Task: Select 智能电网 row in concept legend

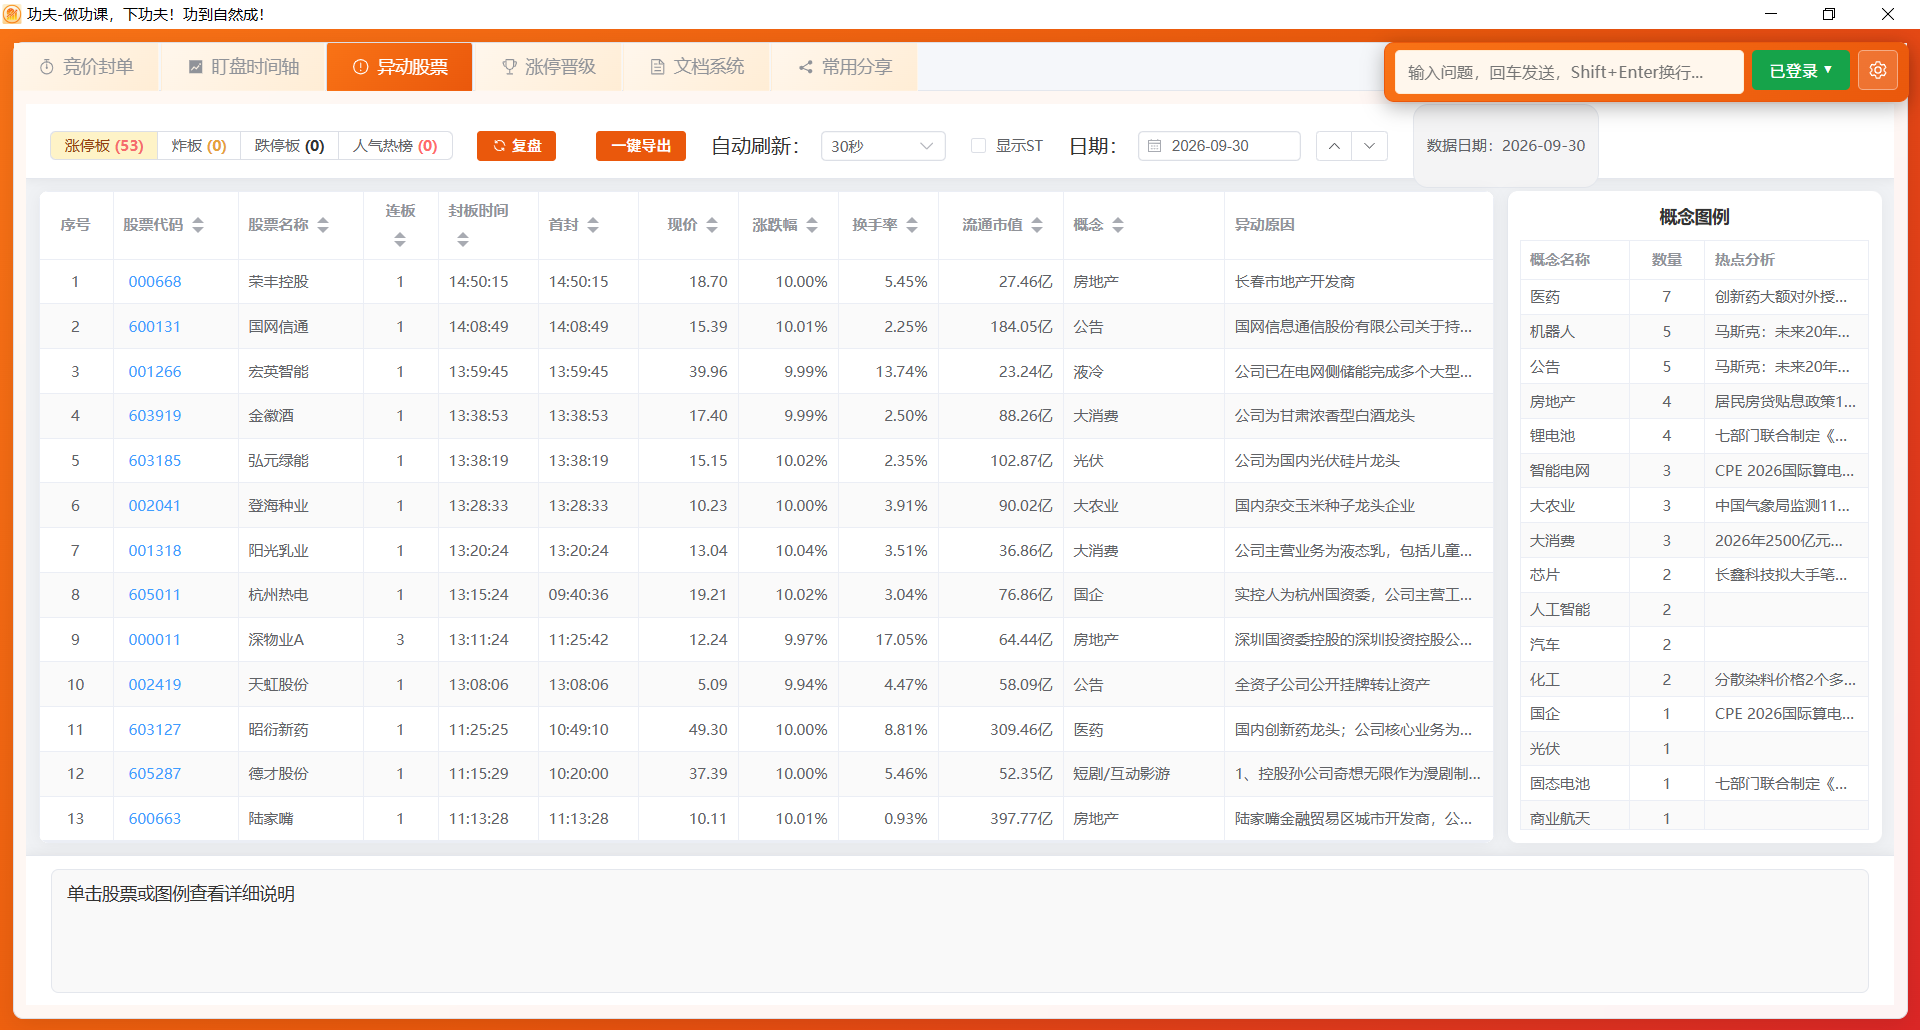Action: [x=1694, y=471]
